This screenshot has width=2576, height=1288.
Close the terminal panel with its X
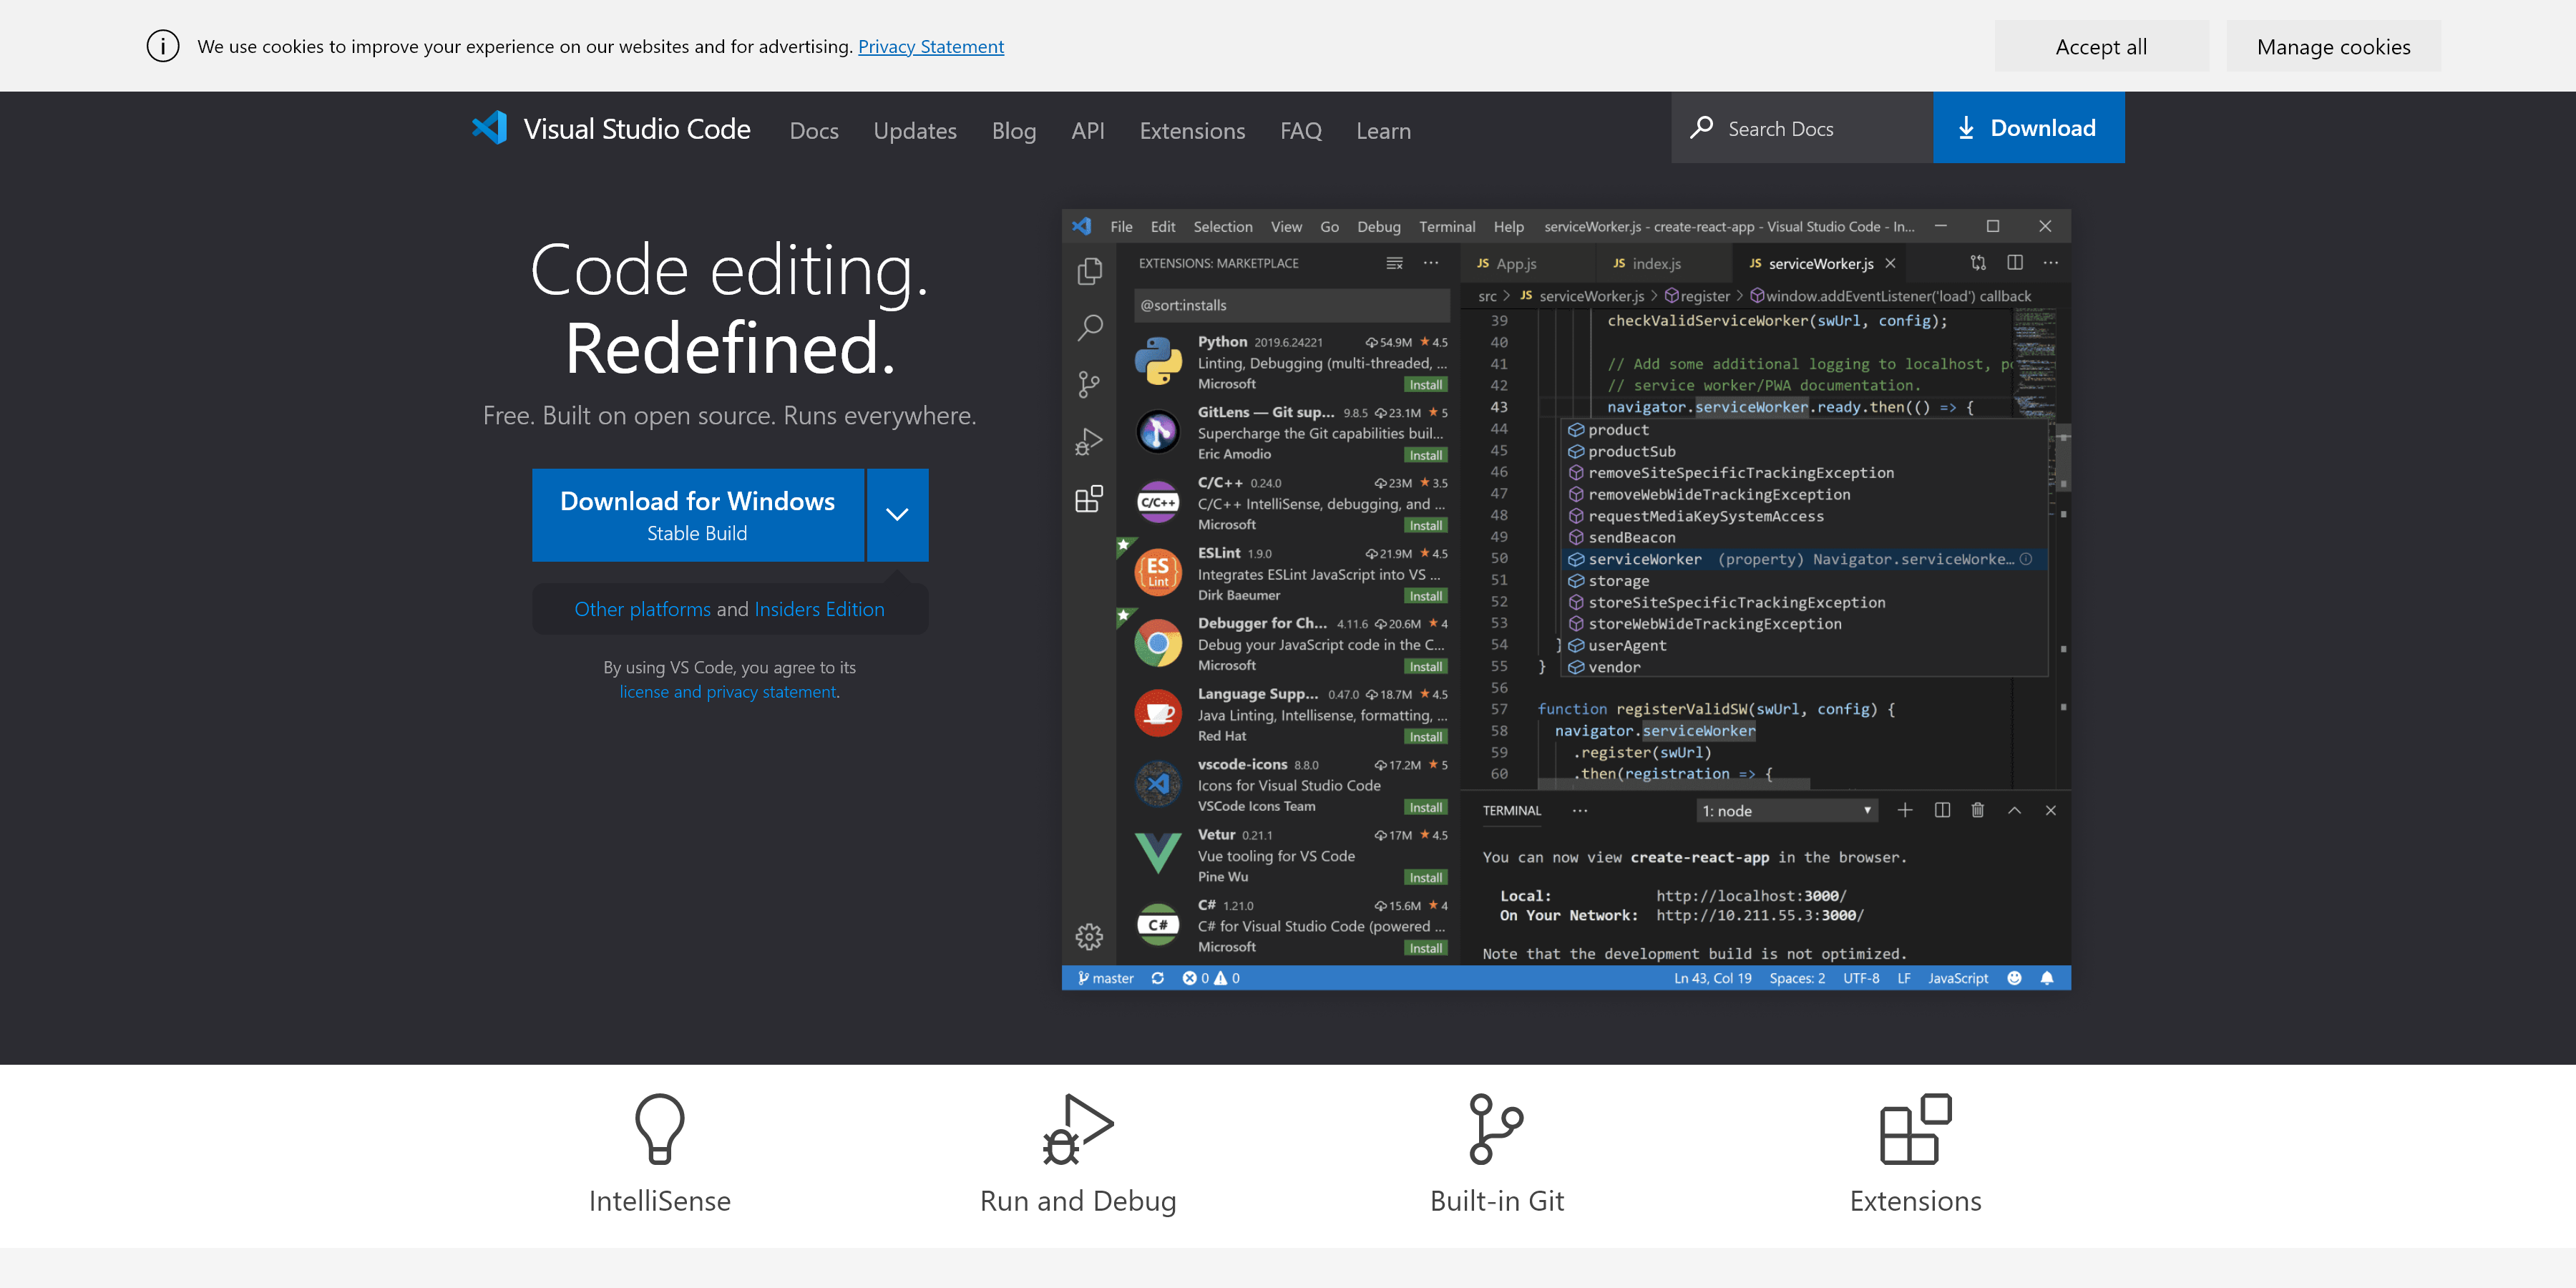tap(2050, 810)
